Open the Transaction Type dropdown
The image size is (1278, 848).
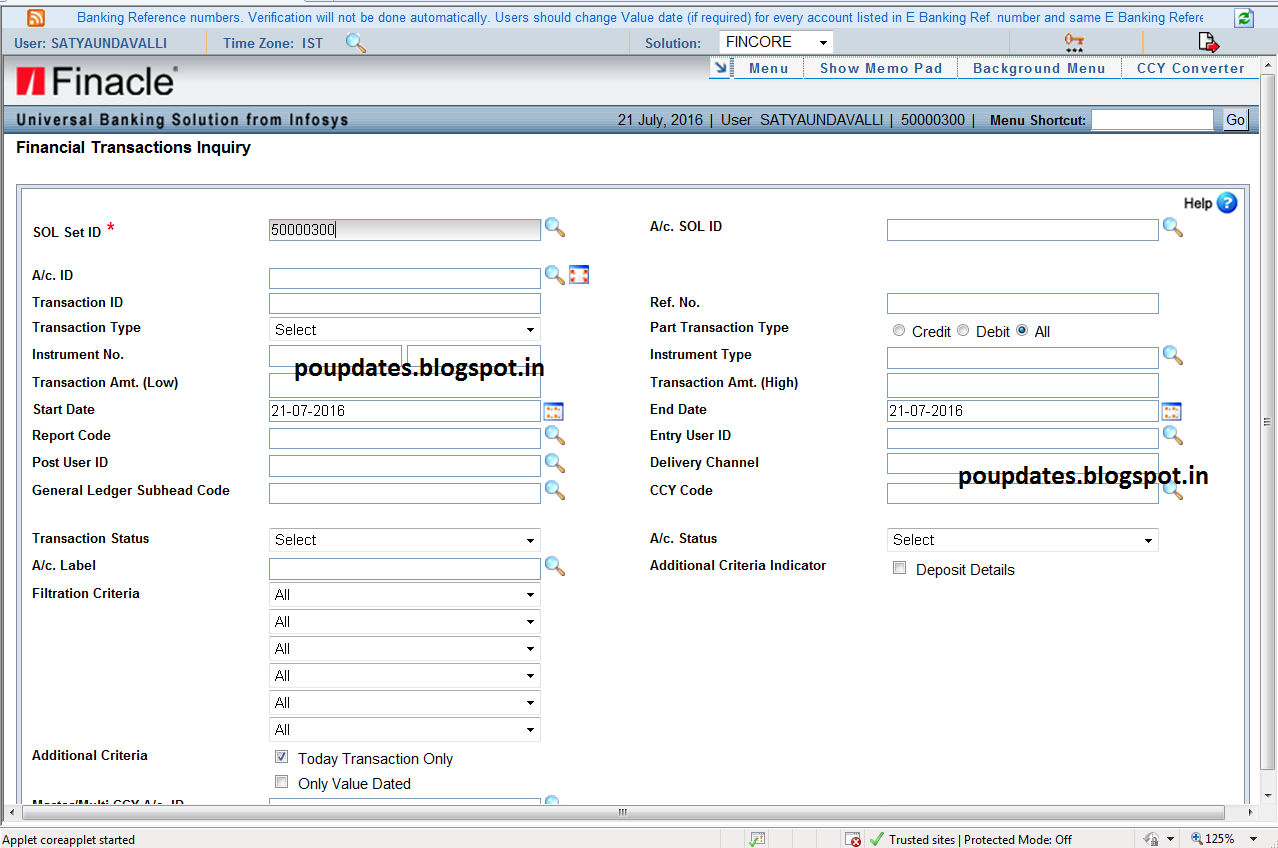[x=405, y=330]
